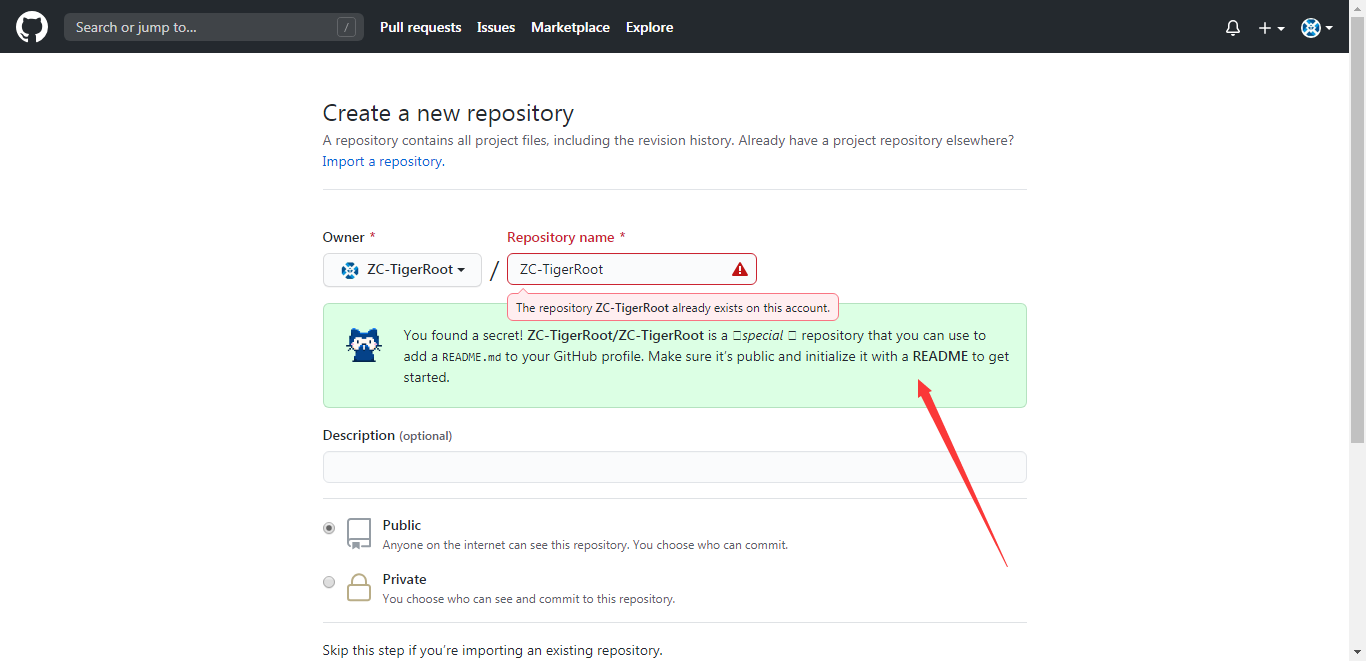Viewport: 1366px width, 661px height.
Task: Open Explore in navigation bar
Action: (649, 27)
